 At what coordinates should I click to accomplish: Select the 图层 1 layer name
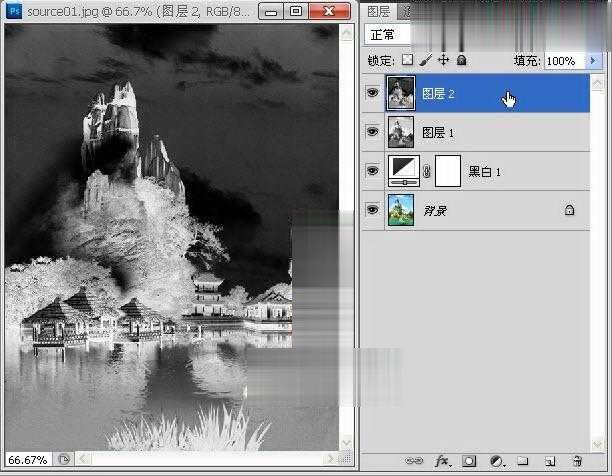[x=438, y=133]
